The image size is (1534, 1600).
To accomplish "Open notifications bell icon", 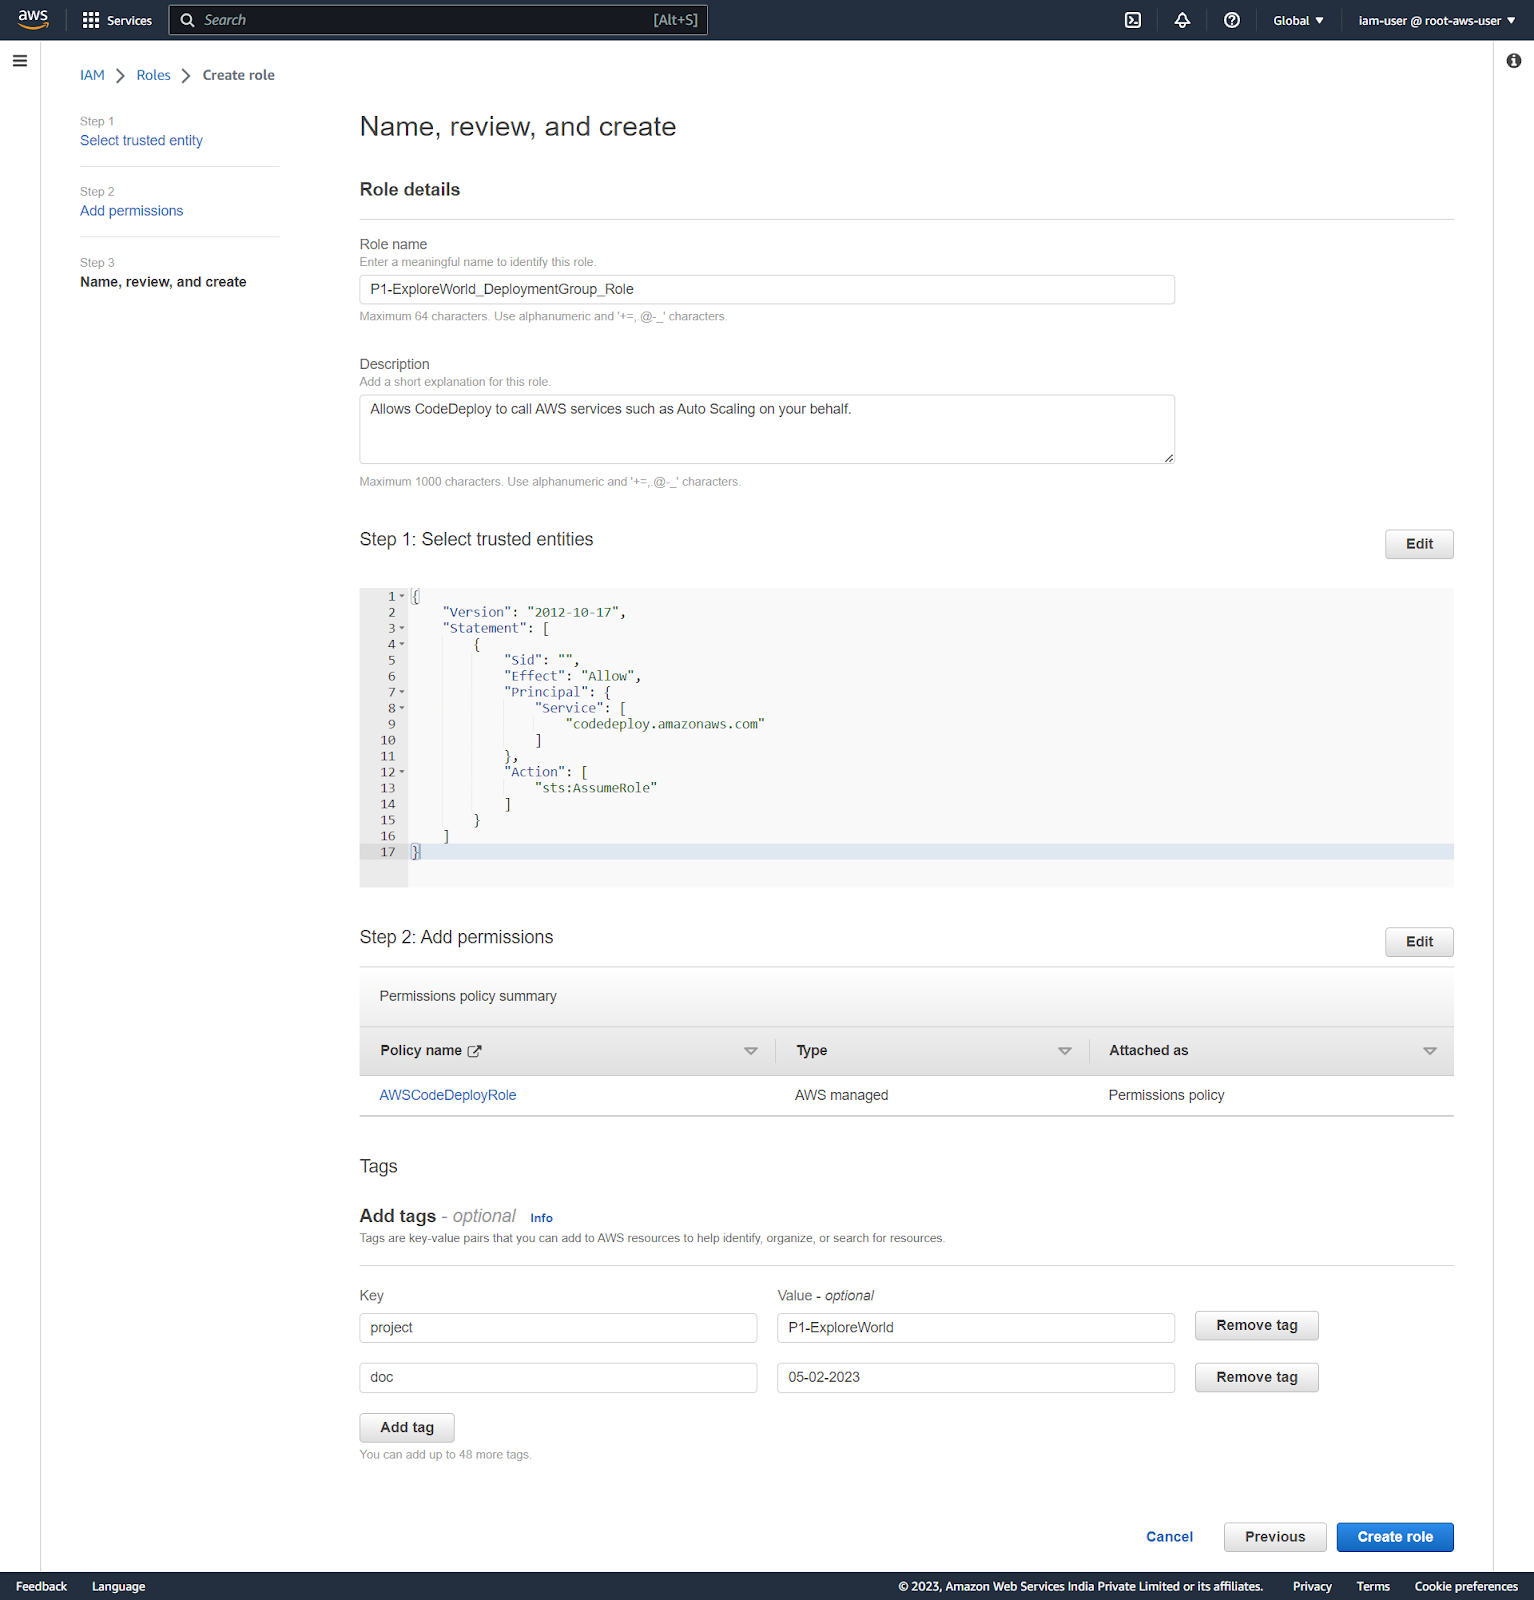I will coord(1182,20).
